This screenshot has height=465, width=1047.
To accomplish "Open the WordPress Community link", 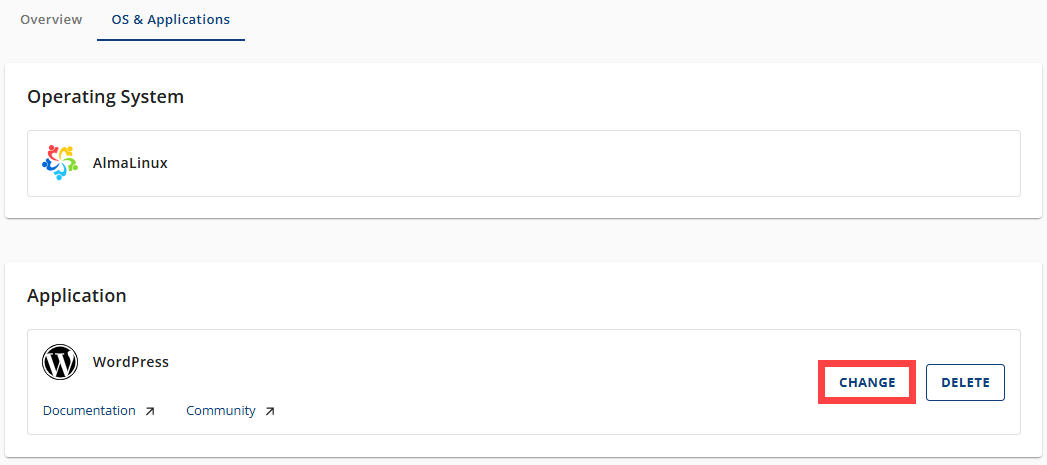I will click(x=221, y=411).
